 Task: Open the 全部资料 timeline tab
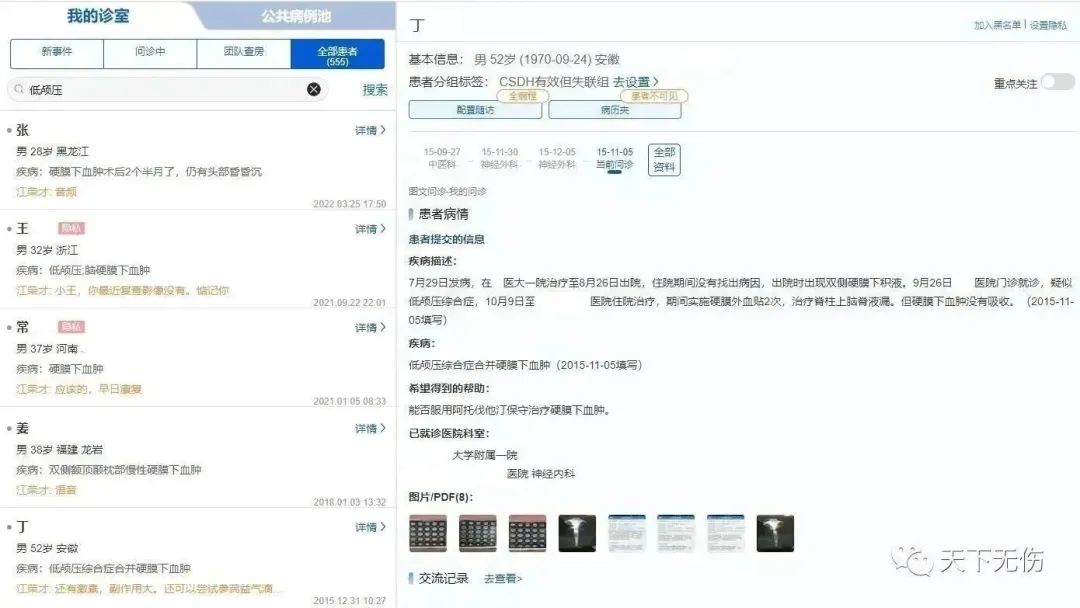tap(663, 150)
